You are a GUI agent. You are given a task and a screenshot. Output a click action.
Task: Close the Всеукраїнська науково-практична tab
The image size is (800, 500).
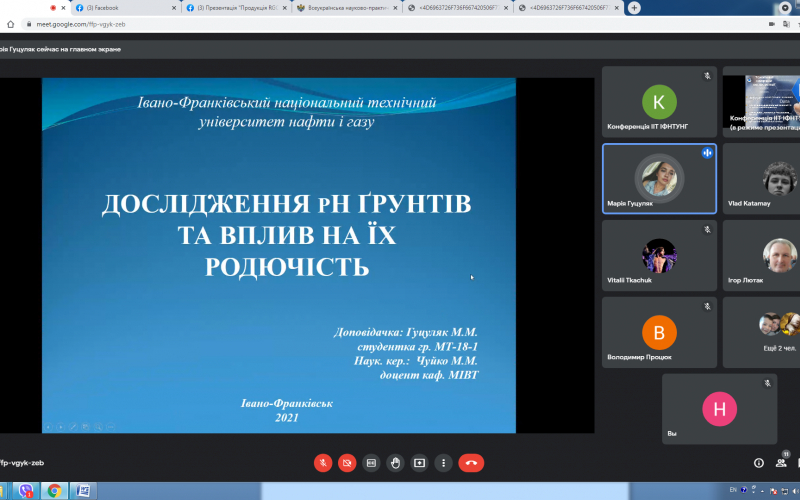(395, 8)
